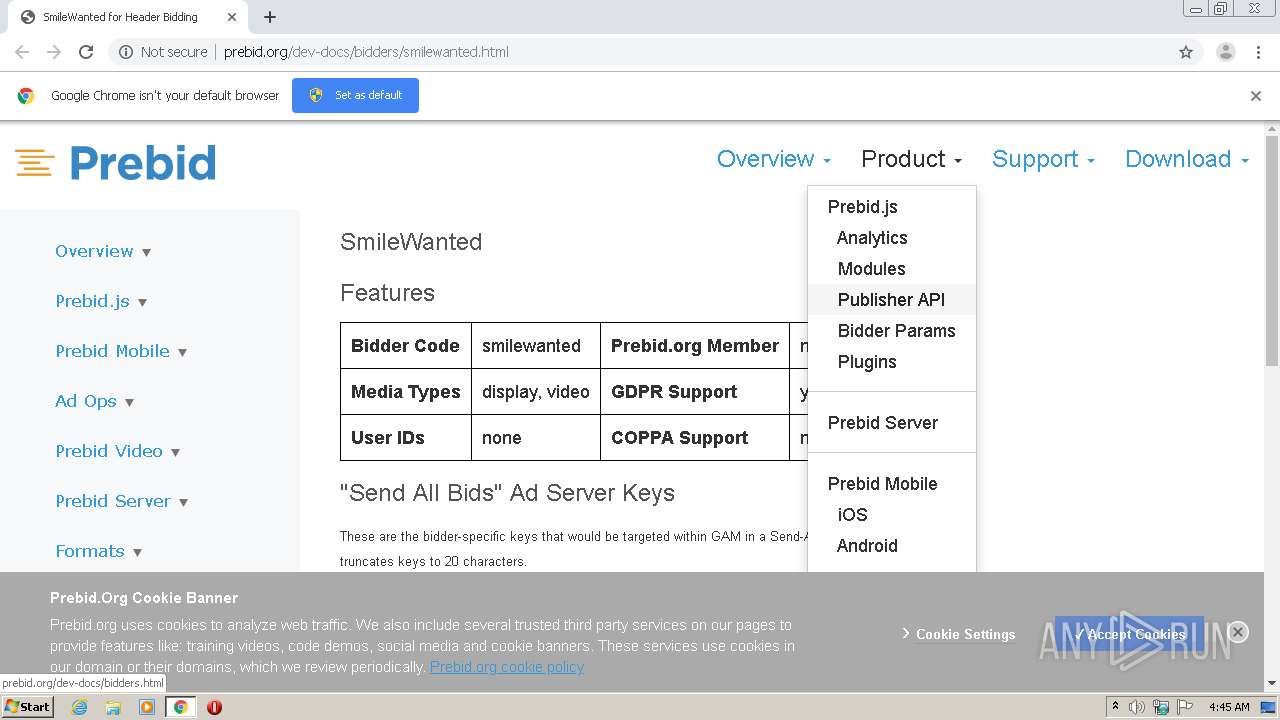Open the Download top navigation dropdown

(1187, 159)
